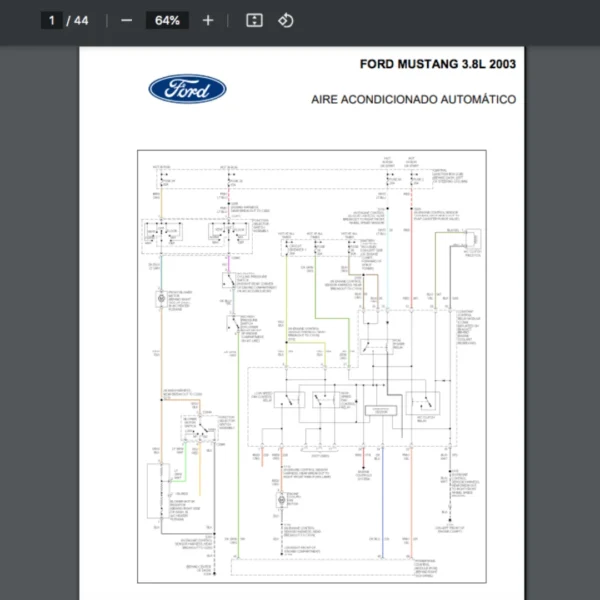
Task: Click the A/C clutch field coil symbol
Action: (472, 240)
